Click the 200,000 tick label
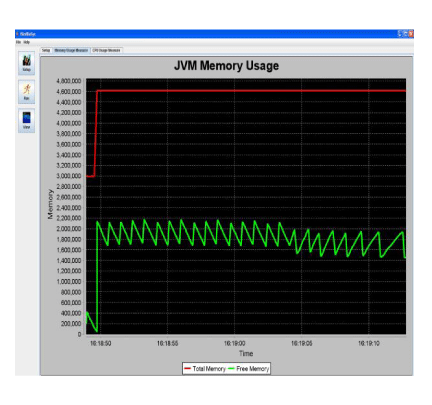432x405 pixels. [x=71, y=324]
